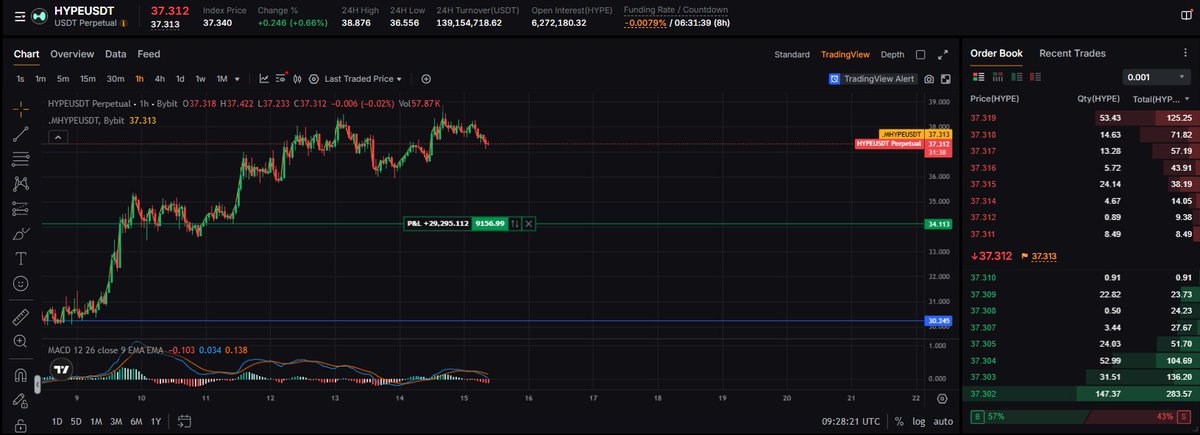Set the timeframe to 4h
Image resolution: width=1200 pixels, height=435 pixels.
click(x=160, y=78)
